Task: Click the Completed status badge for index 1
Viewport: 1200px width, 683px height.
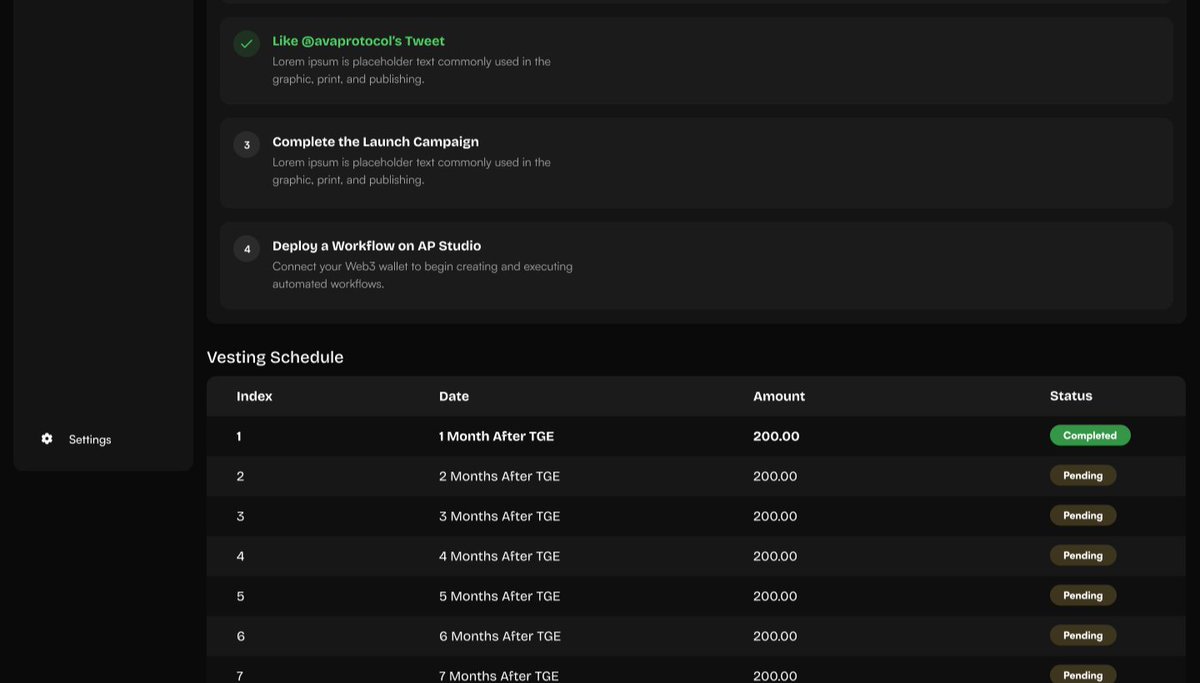Action: point(1089,435)
